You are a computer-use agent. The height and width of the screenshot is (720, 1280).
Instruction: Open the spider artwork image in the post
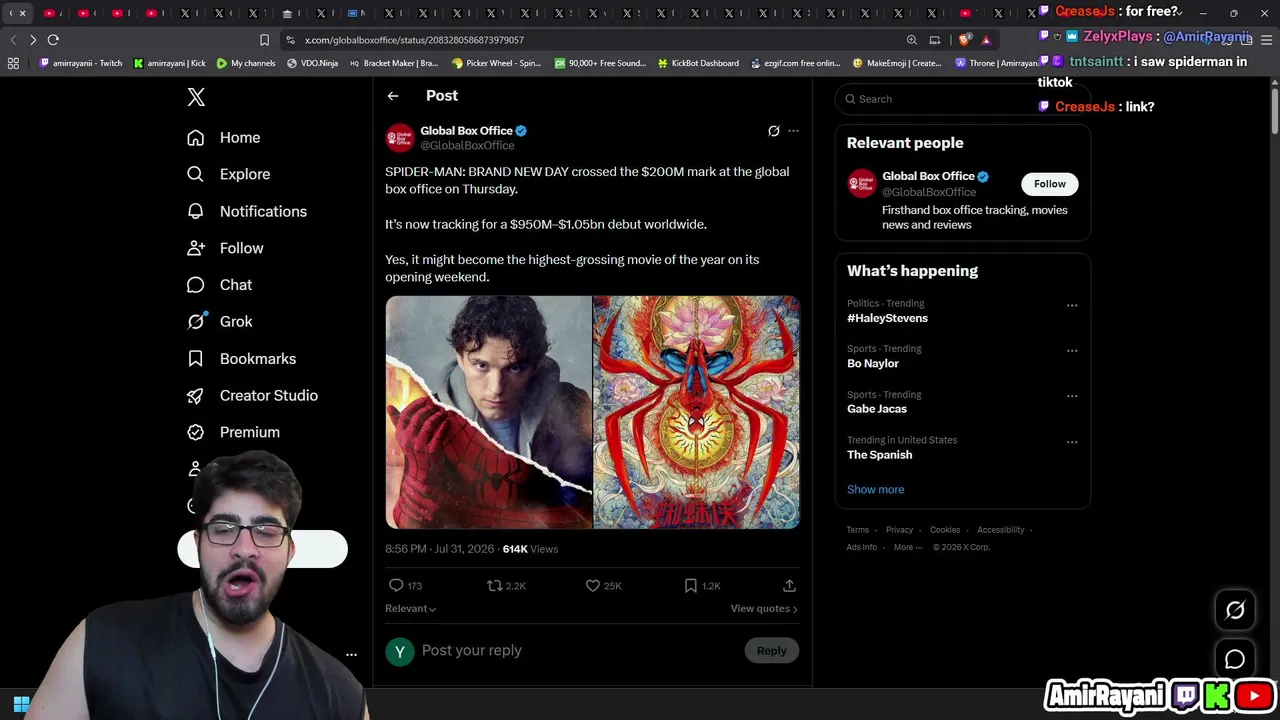[697, 412]
